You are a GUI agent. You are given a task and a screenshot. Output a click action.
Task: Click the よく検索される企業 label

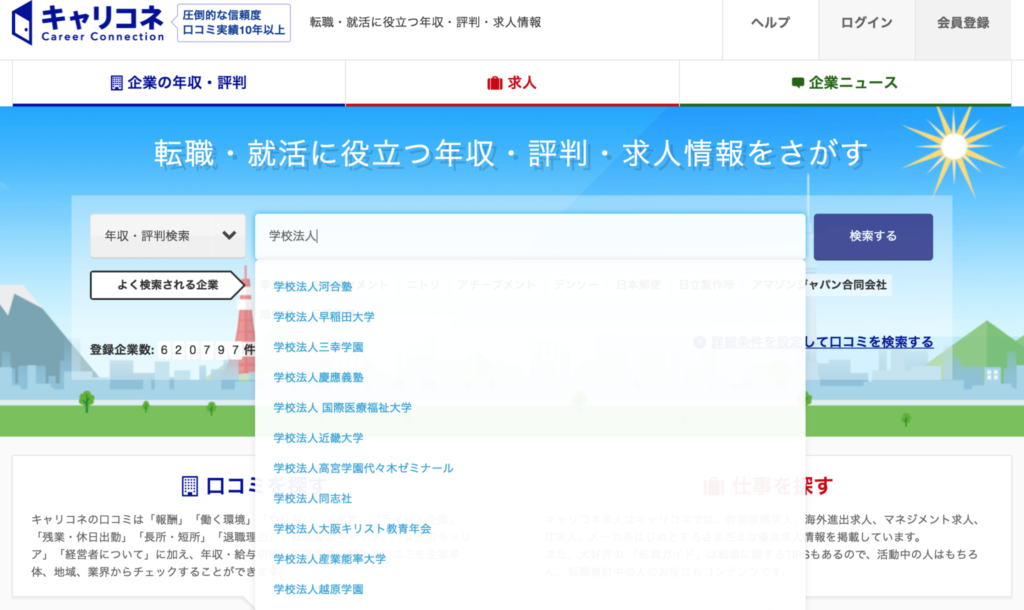pos(167,285)
